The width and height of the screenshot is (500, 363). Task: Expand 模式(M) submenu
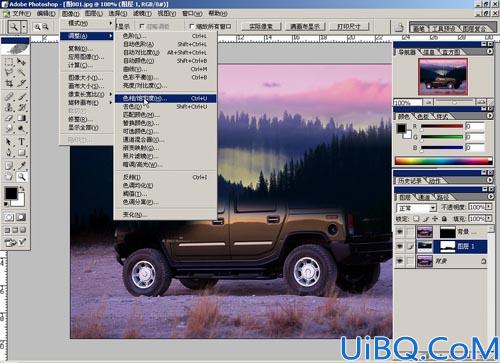pos(87,23)
